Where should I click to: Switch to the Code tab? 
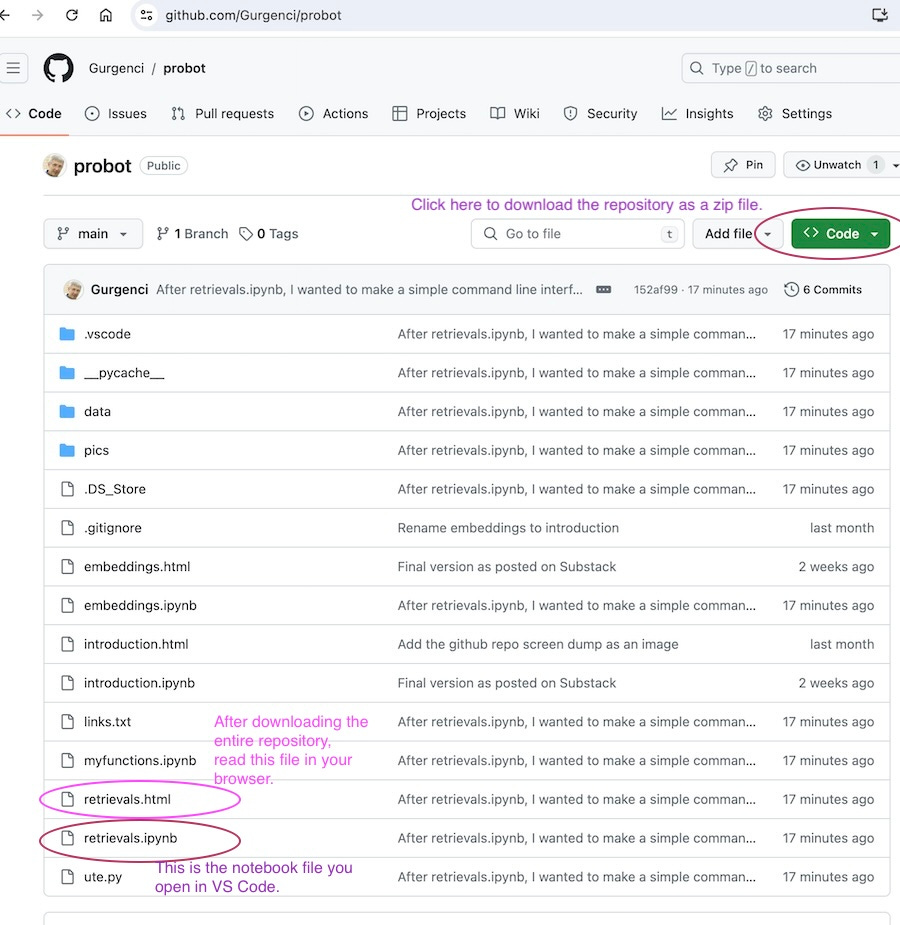point(34,113)
